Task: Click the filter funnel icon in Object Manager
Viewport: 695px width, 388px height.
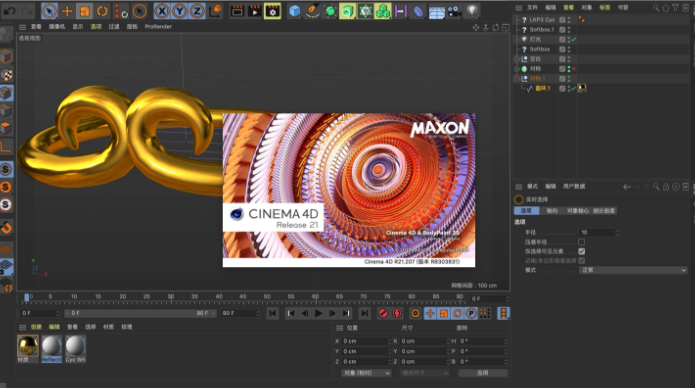Action: pos(675,8)
